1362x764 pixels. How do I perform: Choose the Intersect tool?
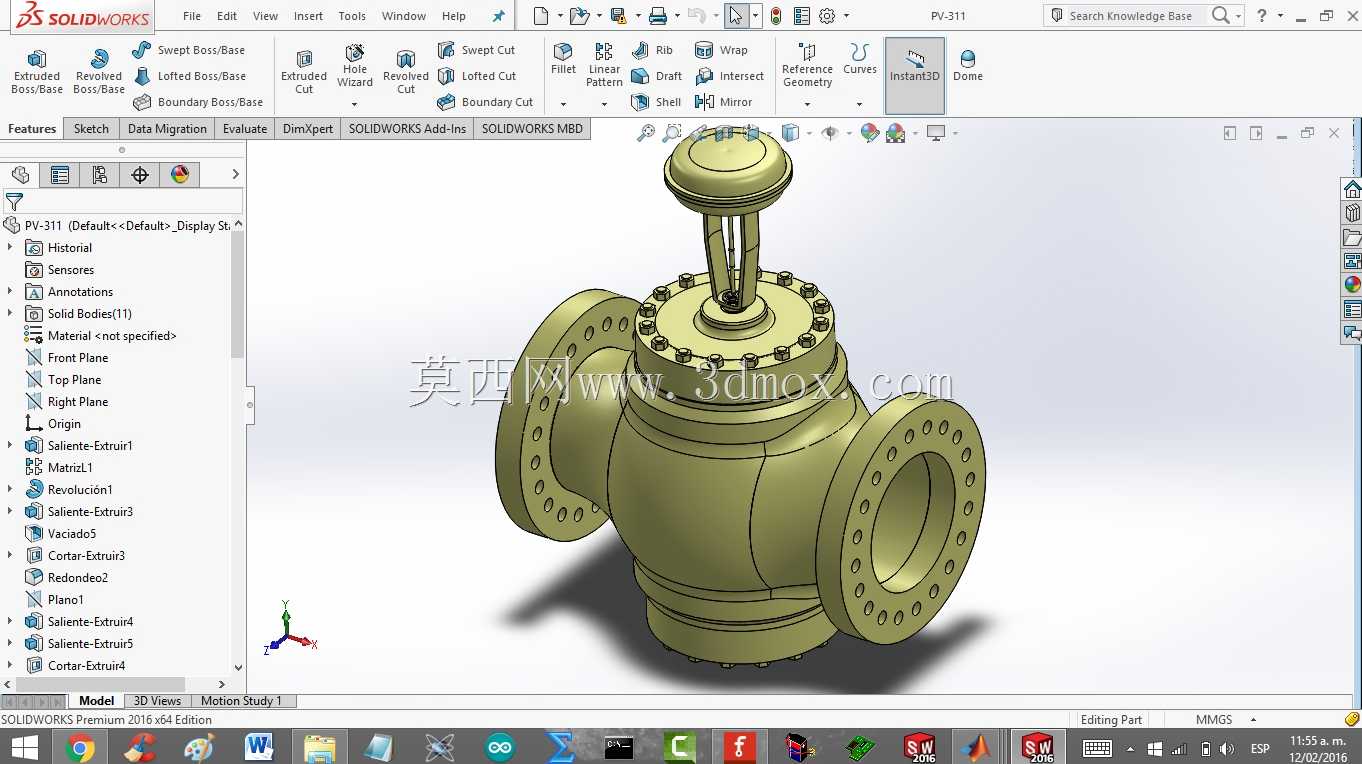click(x=729, y=76)
